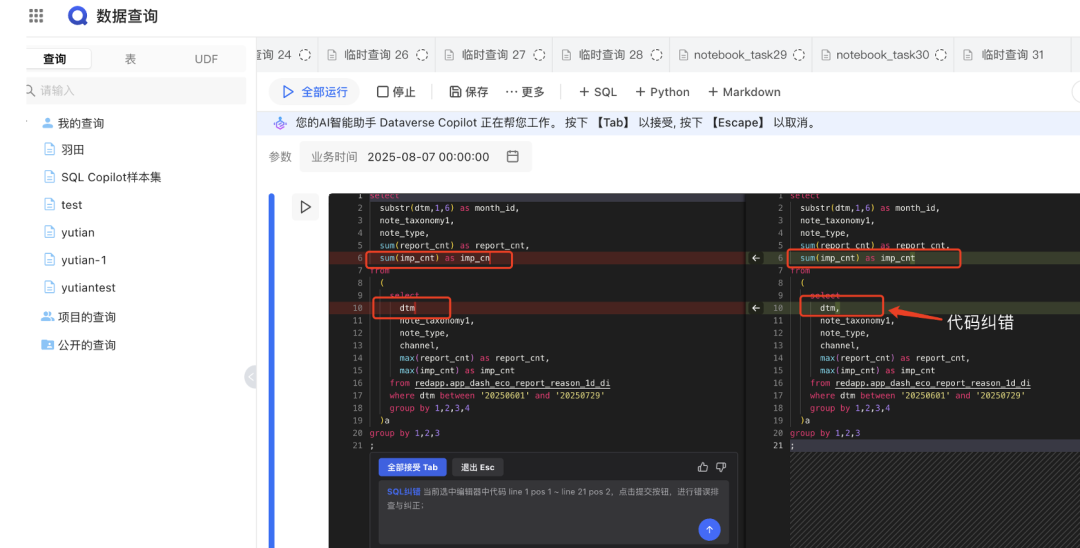Image resolution: width=1080 pixels, height=548 pixels.
Task: Click the 全部运行 run all button
Action: pyautogui.click(x=315, y=92)
